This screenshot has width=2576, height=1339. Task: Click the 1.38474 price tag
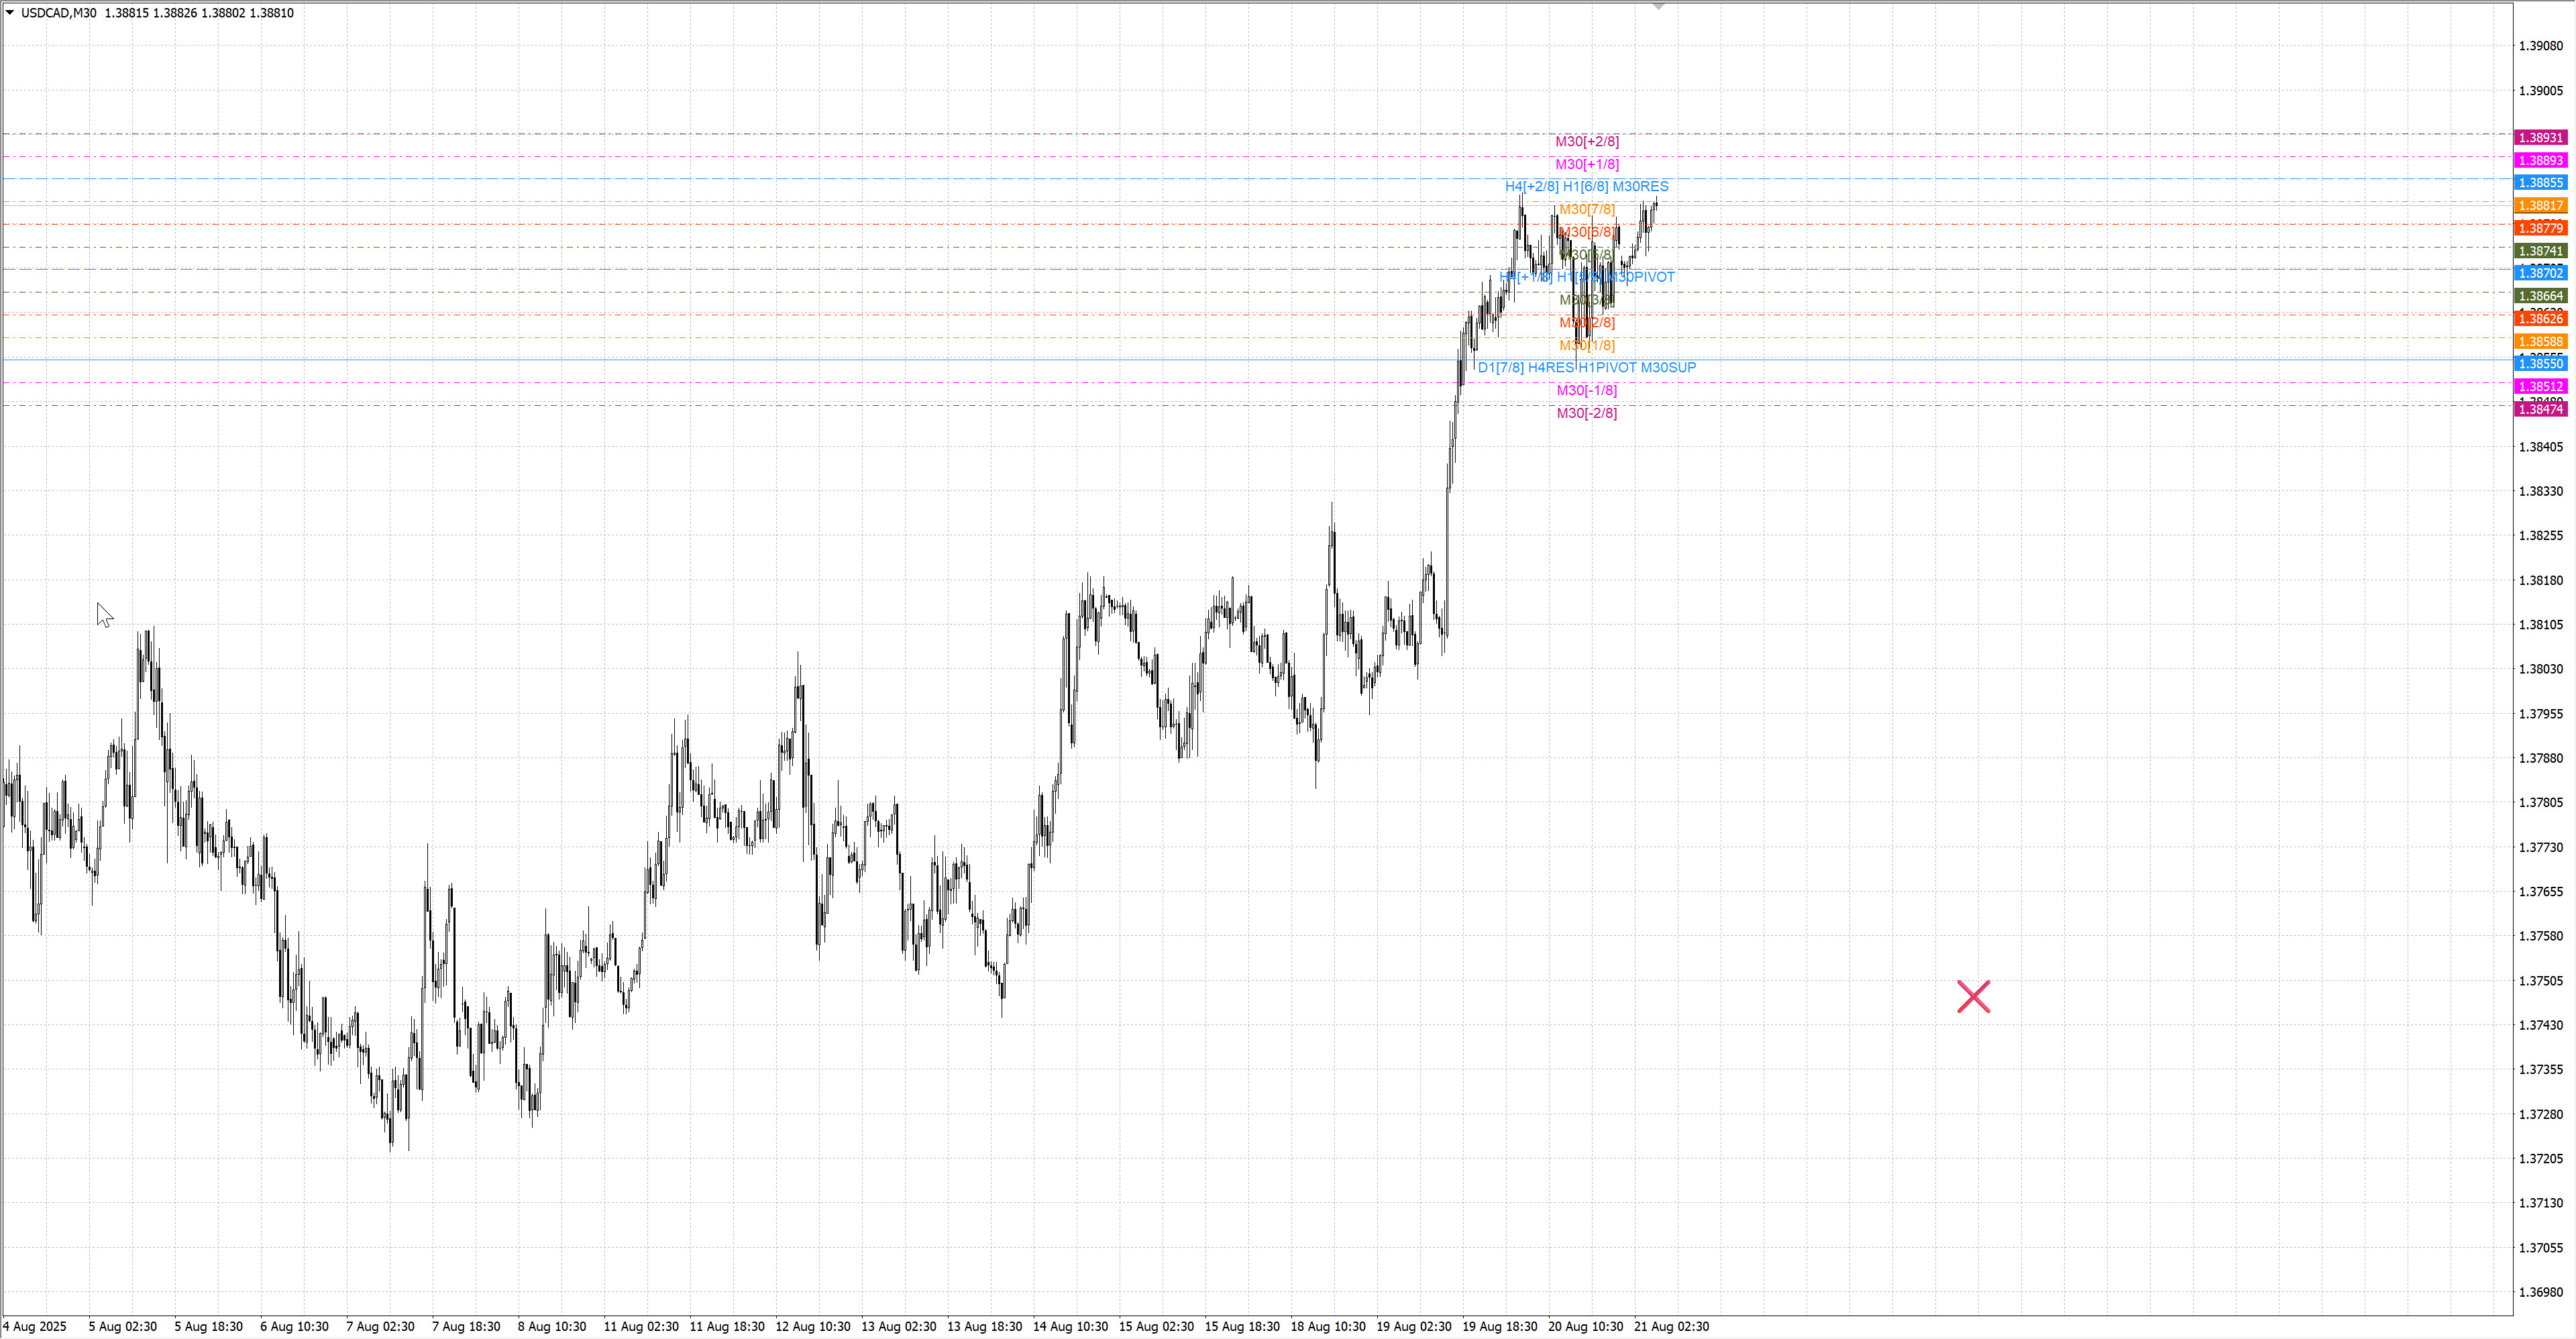2540,409
